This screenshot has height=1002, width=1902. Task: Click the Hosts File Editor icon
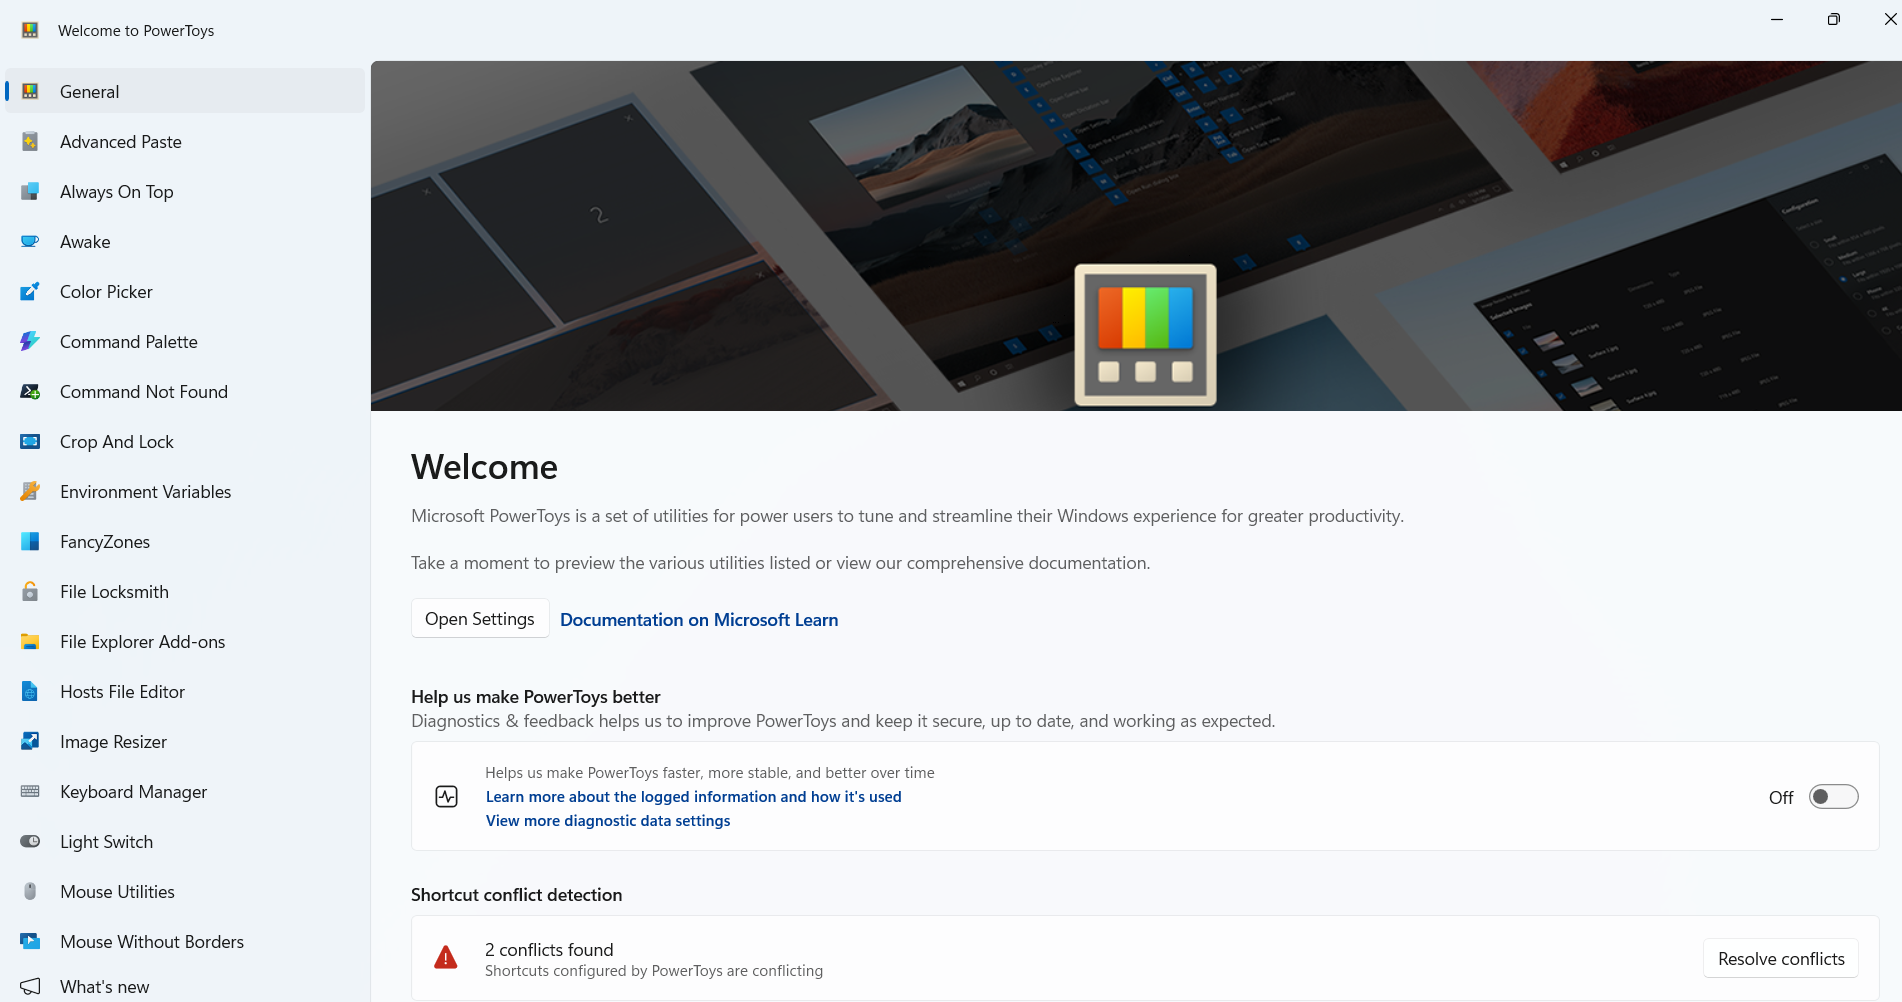click(30, 691)
